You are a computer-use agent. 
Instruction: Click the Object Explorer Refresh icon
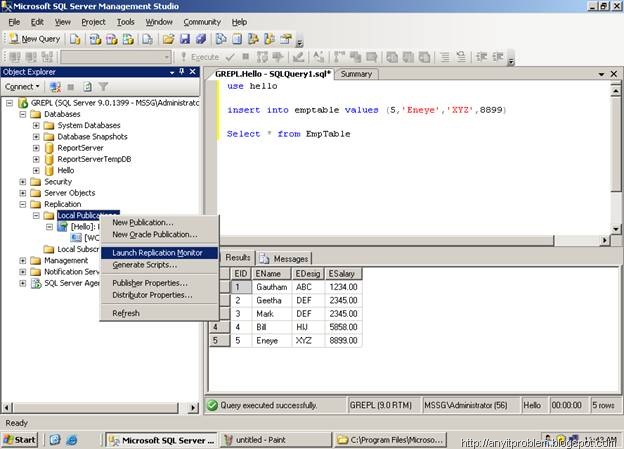87,87
